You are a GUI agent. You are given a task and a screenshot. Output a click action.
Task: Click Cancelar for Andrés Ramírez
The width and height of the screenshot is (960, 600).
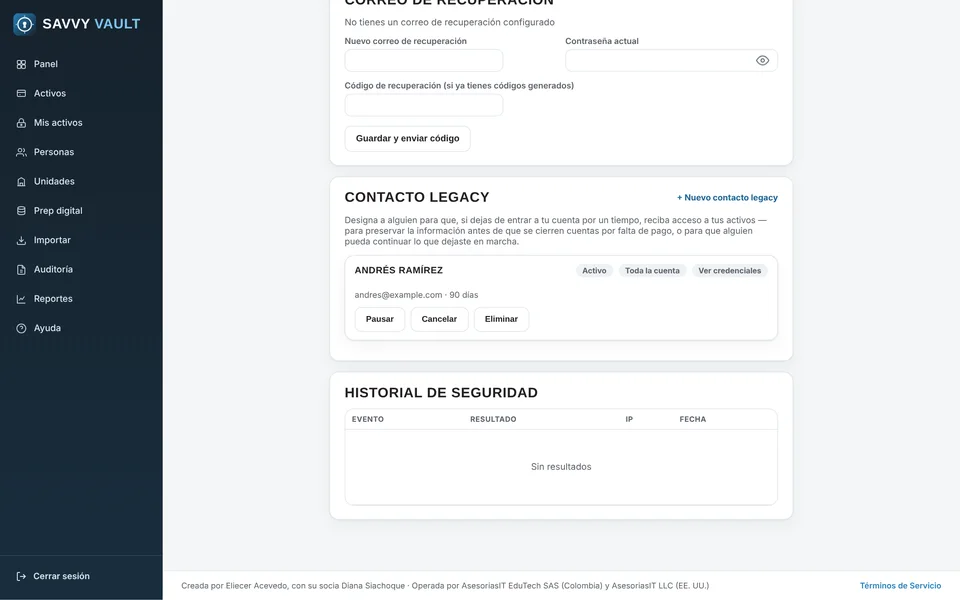[439, 319]
